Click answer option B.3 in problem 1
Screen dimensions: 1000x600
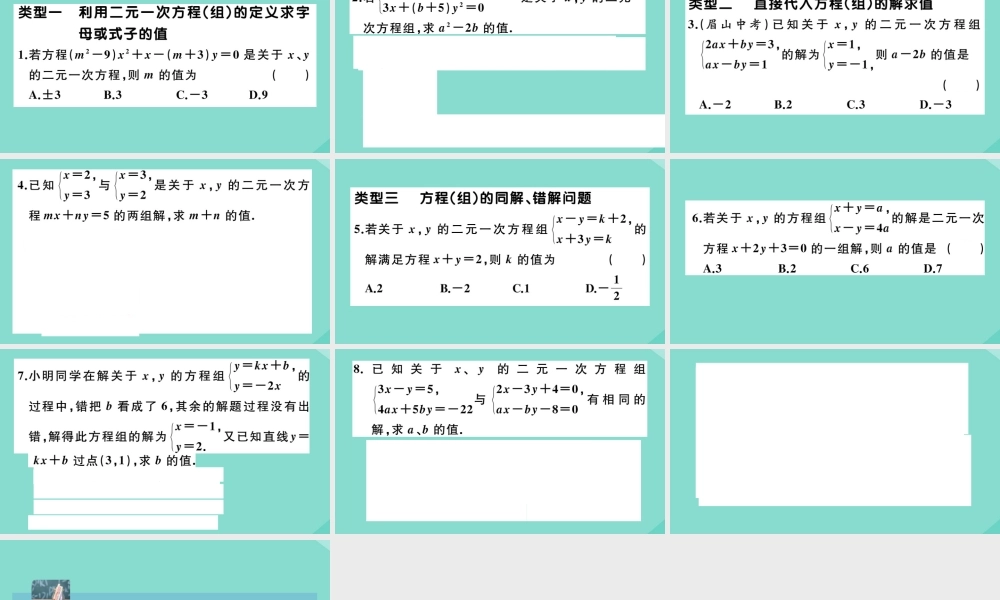tap(113, 95)
